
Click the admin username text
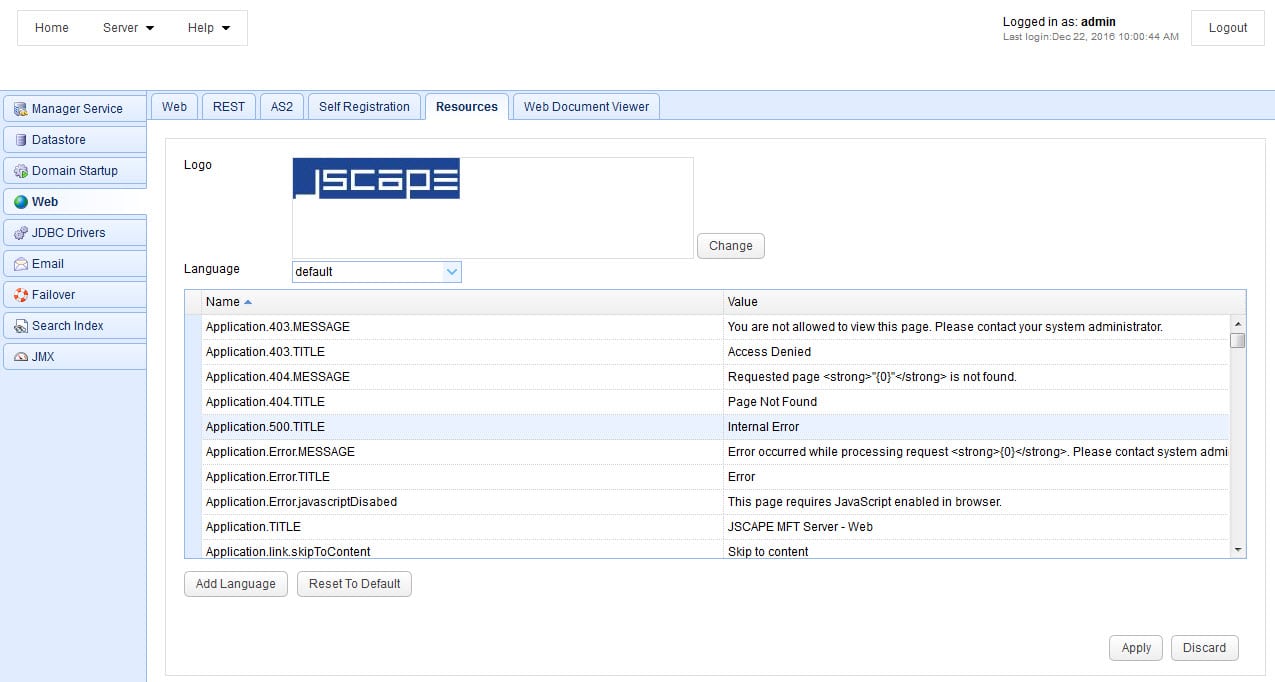click(1098, 21)
